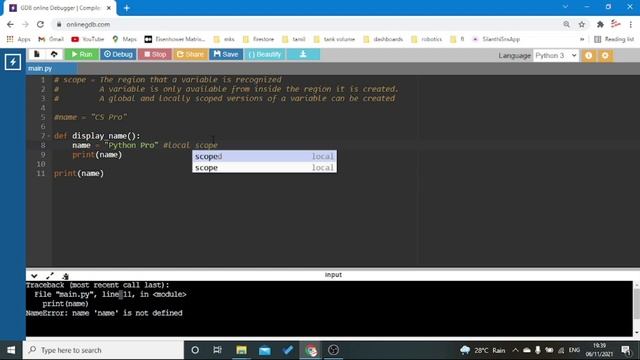The height and width of the screenshot is (360, 640).
Task: Open the notification center icon
Action: 626,350
